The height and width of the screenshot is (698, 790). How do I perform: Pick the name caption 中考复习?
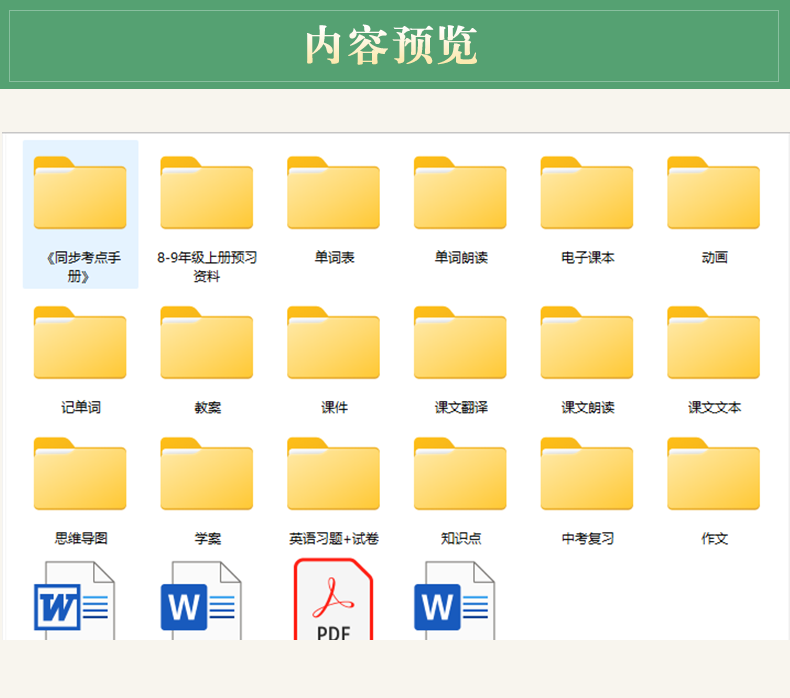[588, 538]
